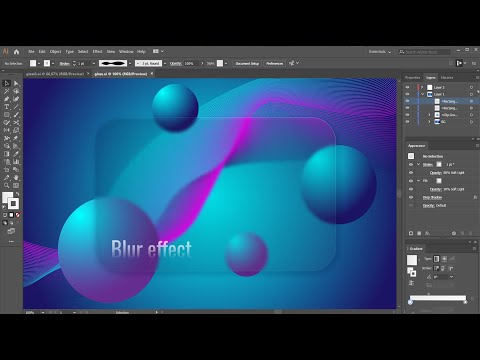Hide the selected rectangle sublayer
This screenshot has height=360, width=480.
(407, 101)
